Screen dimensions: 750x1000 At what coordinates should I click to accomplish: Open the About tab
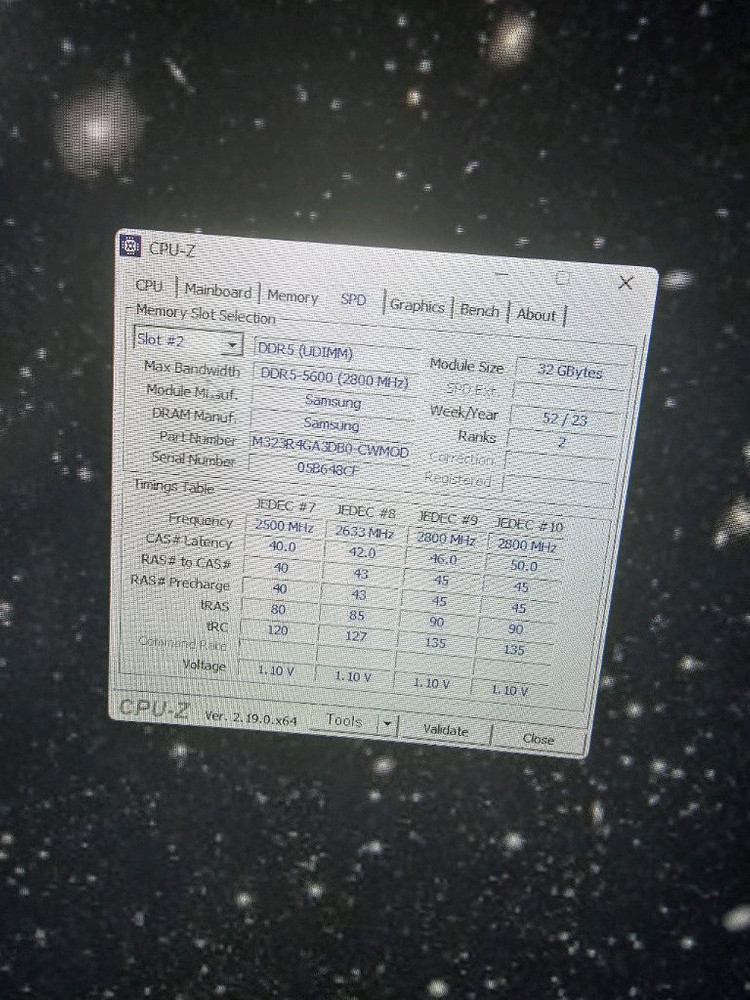pyautogui.click(x=536, y=314)
